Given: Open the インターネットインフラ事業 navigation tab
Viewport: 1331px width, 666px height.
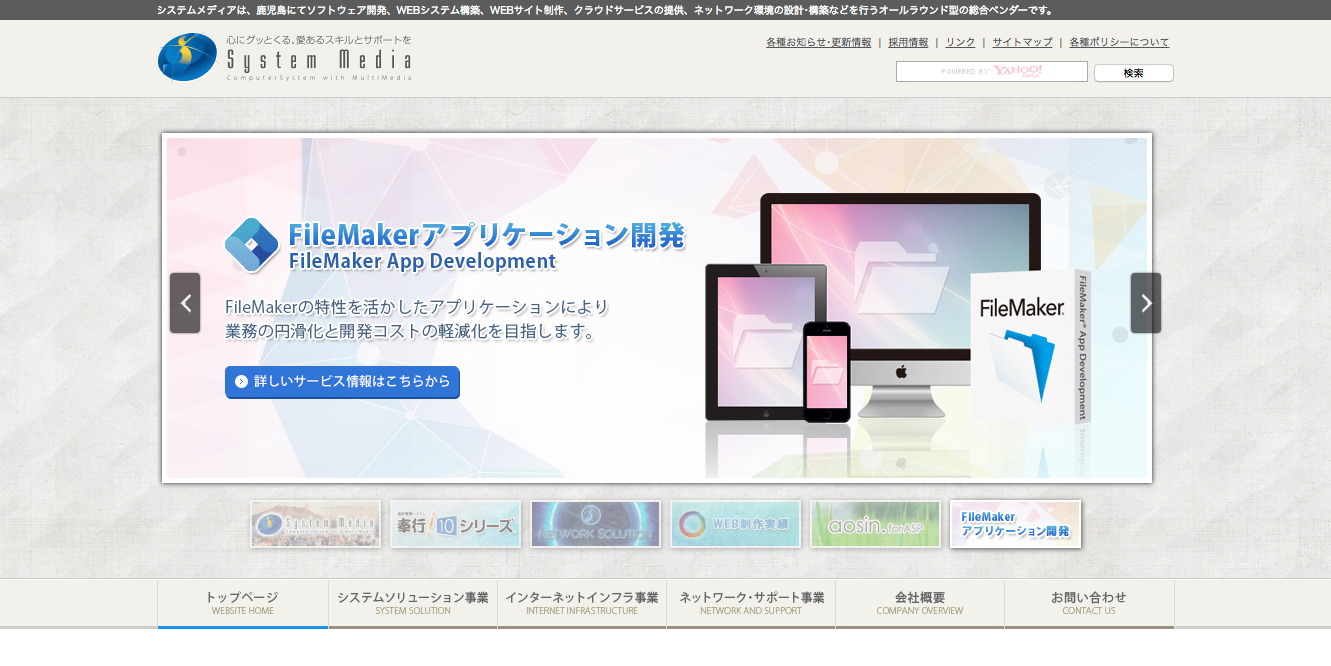Looking at the screenshot, I should click(x=582, y=603).
